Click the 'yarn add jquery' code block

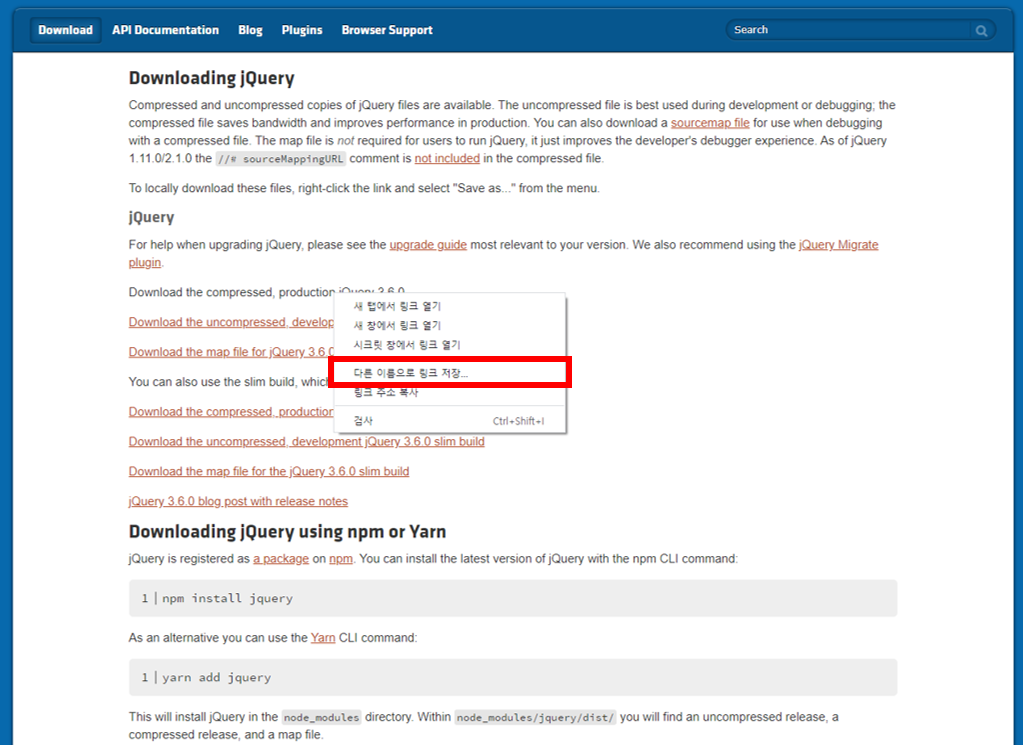point(513,677)
